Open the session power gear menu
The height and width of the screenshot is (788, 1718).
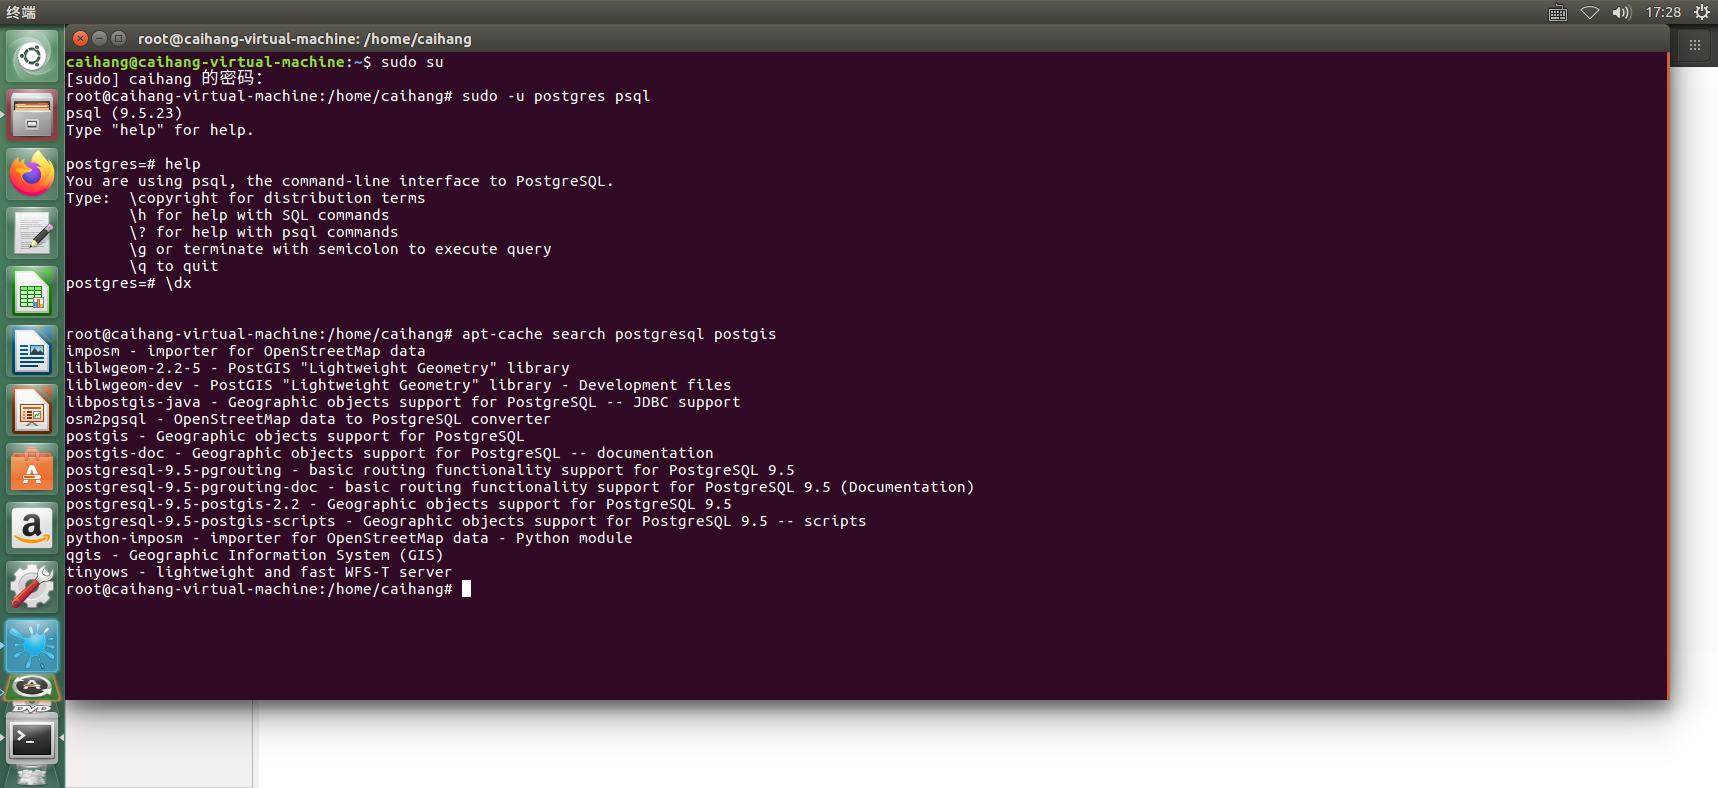click(1703, 12)
